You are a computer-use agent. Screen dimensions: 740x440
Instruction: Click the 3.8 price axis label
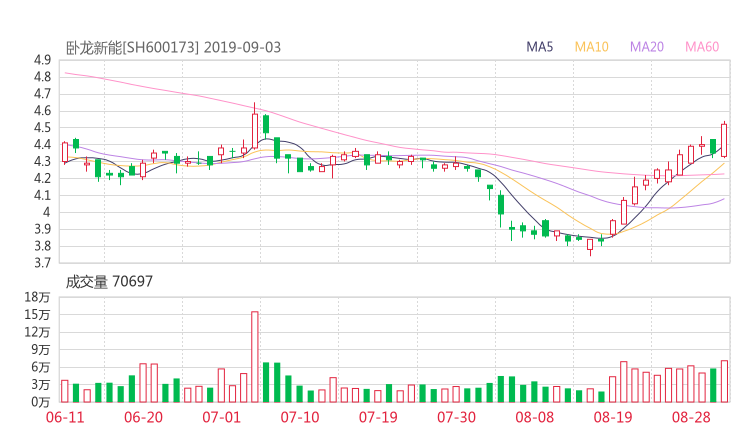point(42,246)
